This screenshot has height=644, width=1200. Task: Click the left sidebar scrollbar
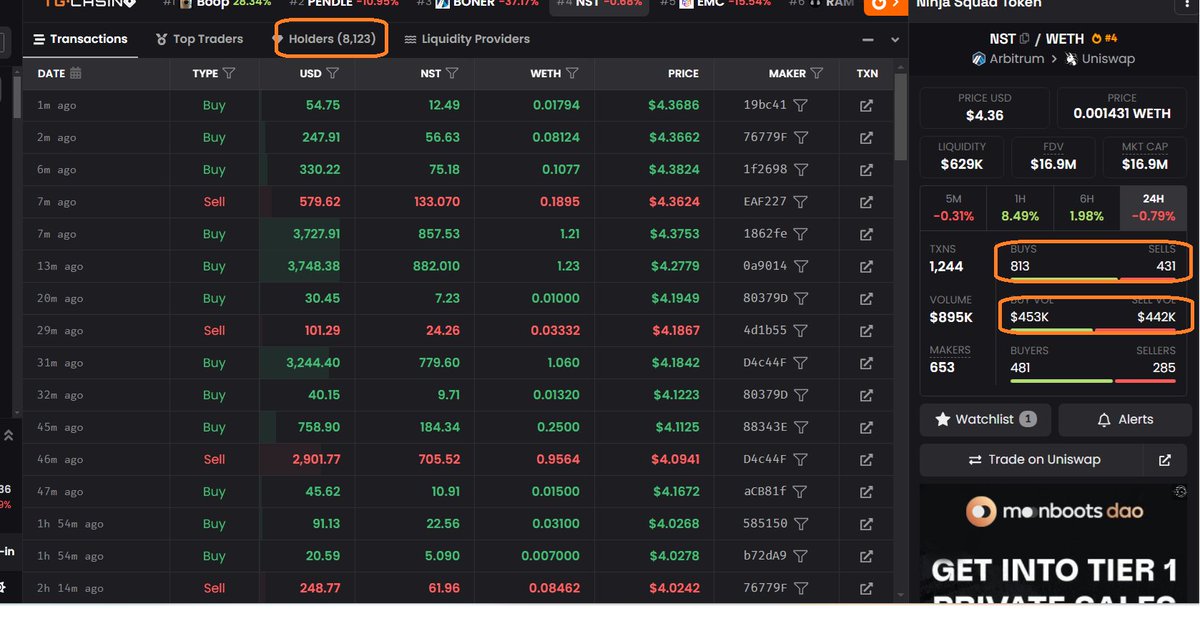pos(18,97)
